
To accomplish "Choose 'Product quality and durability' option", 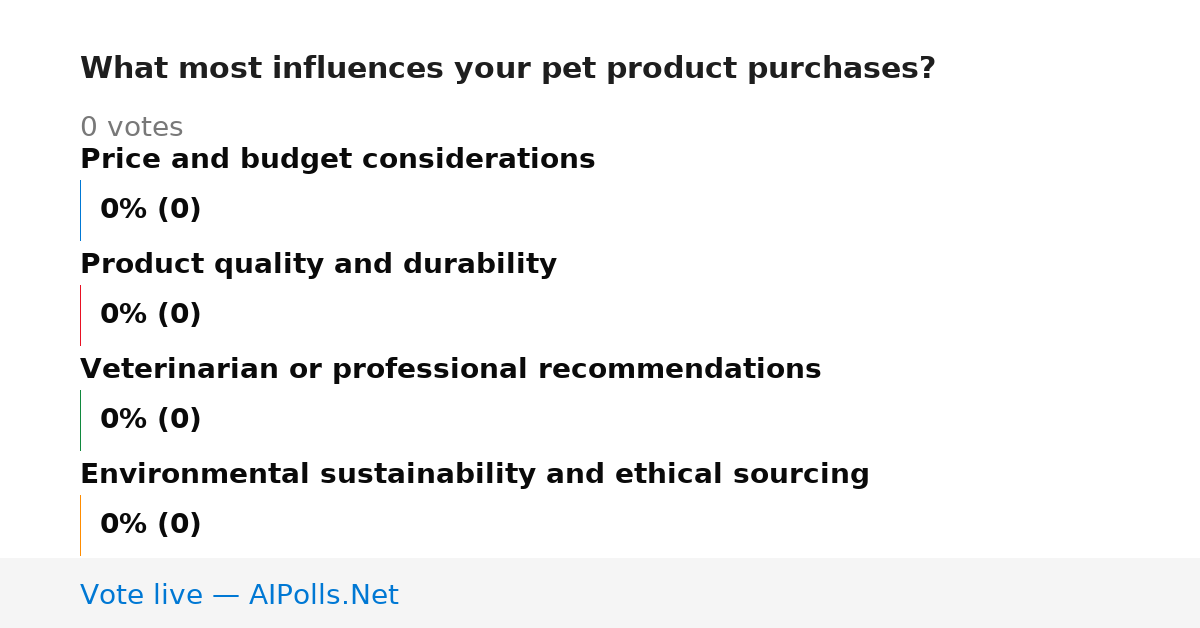I will coord(318,265).
